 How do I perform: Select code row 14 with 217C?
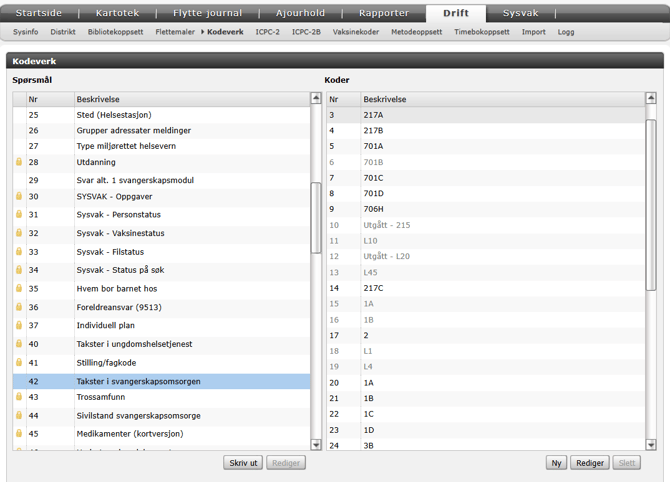(373, 288)
